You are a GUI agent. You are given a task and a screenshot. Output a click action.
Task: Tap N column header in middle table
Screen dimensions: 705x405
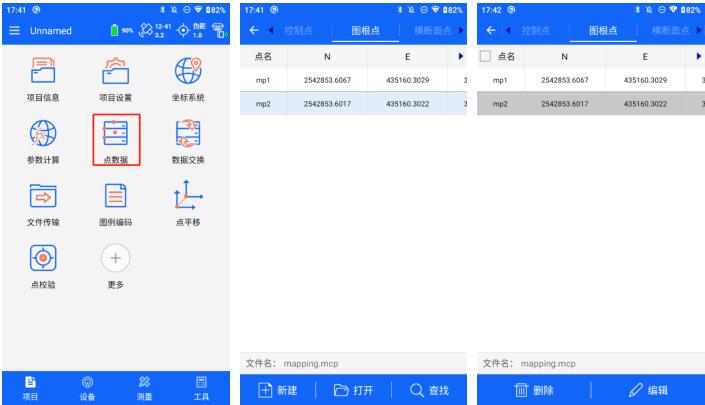(327, 57)
